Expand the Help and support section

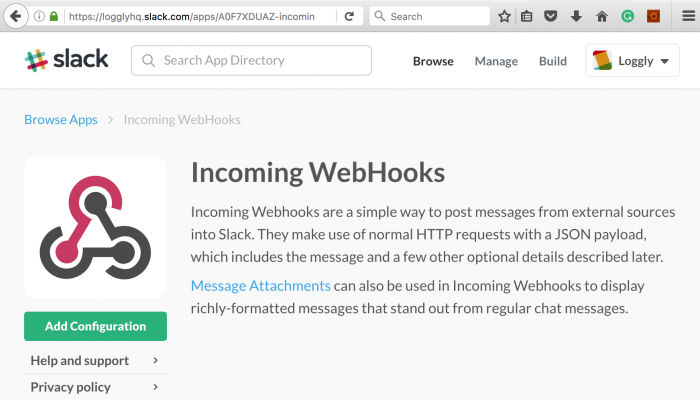pyautogui.click(x=95, y=360)
